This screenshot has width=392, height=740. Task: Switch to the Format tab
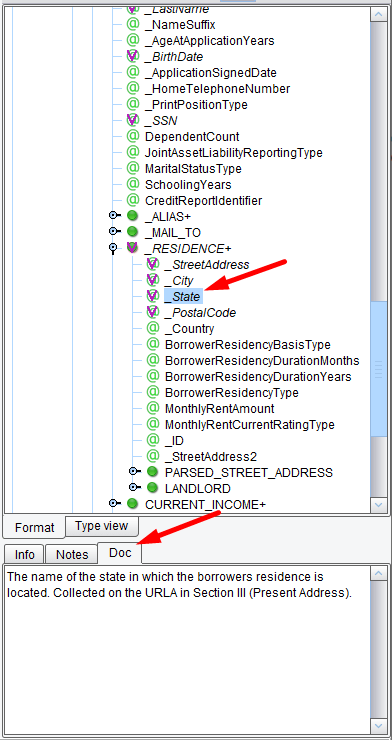34,527
